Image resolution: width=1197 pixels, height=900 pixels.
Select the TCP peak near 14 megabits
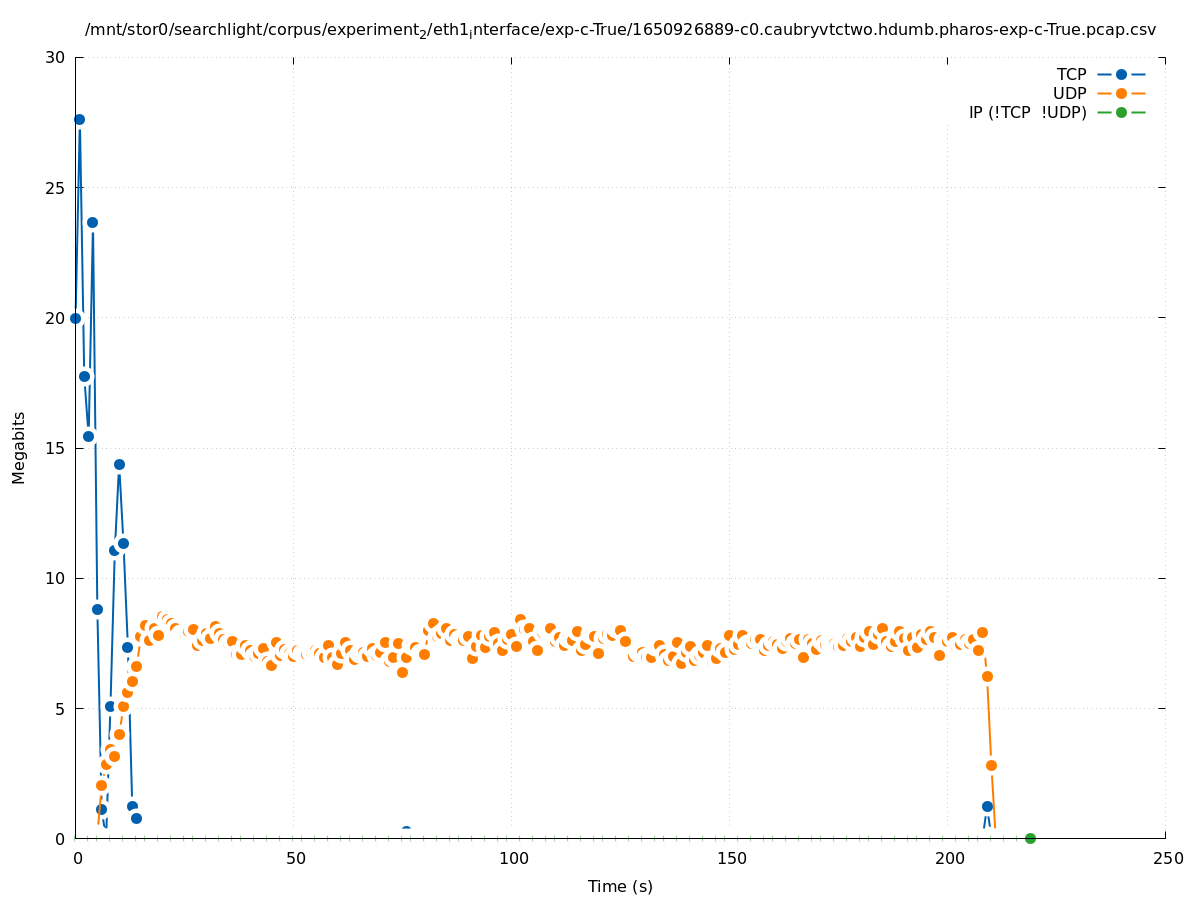(x=119, y=464)
